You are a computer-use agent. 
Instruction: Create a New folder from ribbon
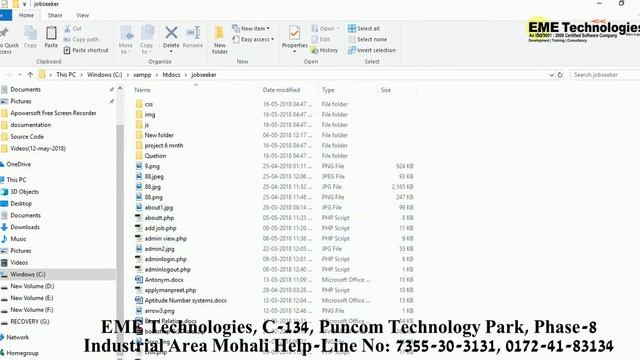pyautogui.click(x=220, y=40)
